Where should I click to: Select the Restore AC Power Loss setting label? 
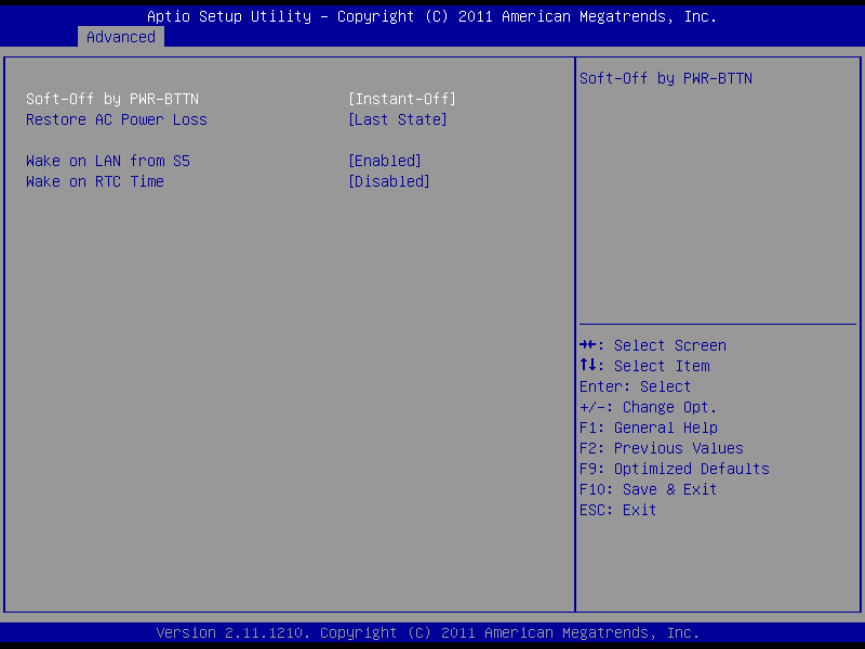coord(116,120)
